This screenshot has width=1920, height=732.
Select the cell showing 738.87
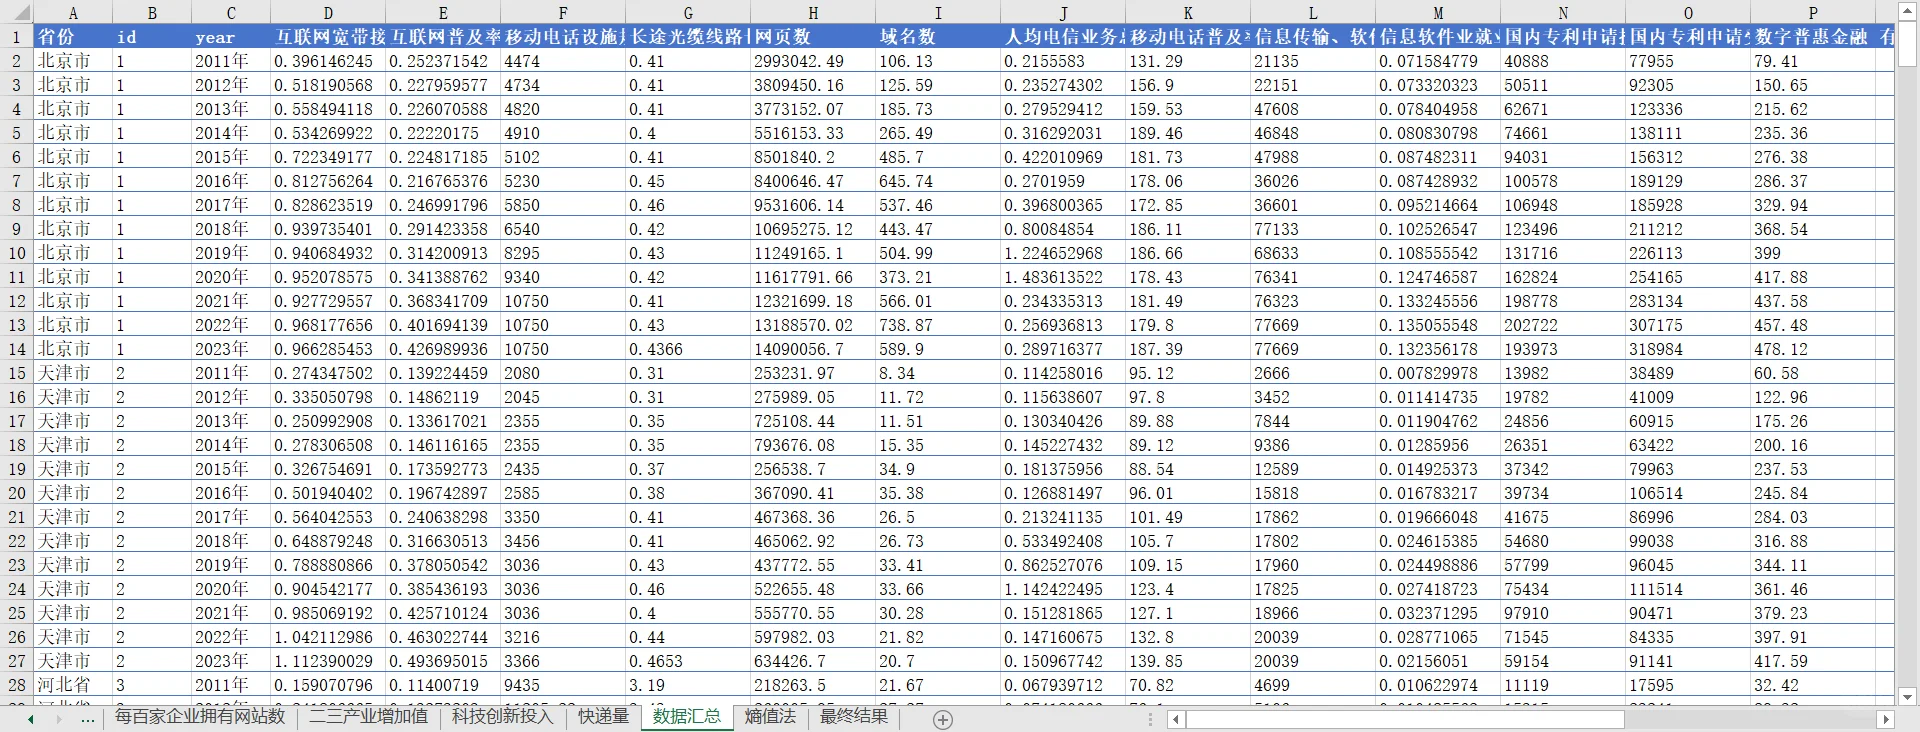tap(938, 325)
